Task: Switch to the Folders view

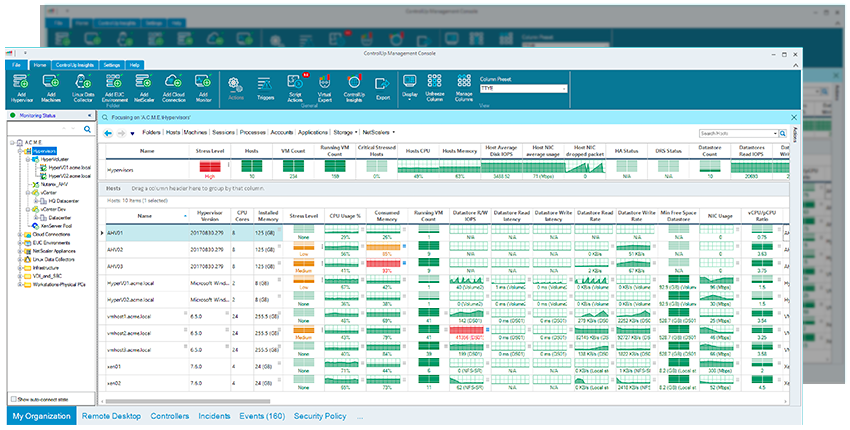Action: tap(151, 132)
